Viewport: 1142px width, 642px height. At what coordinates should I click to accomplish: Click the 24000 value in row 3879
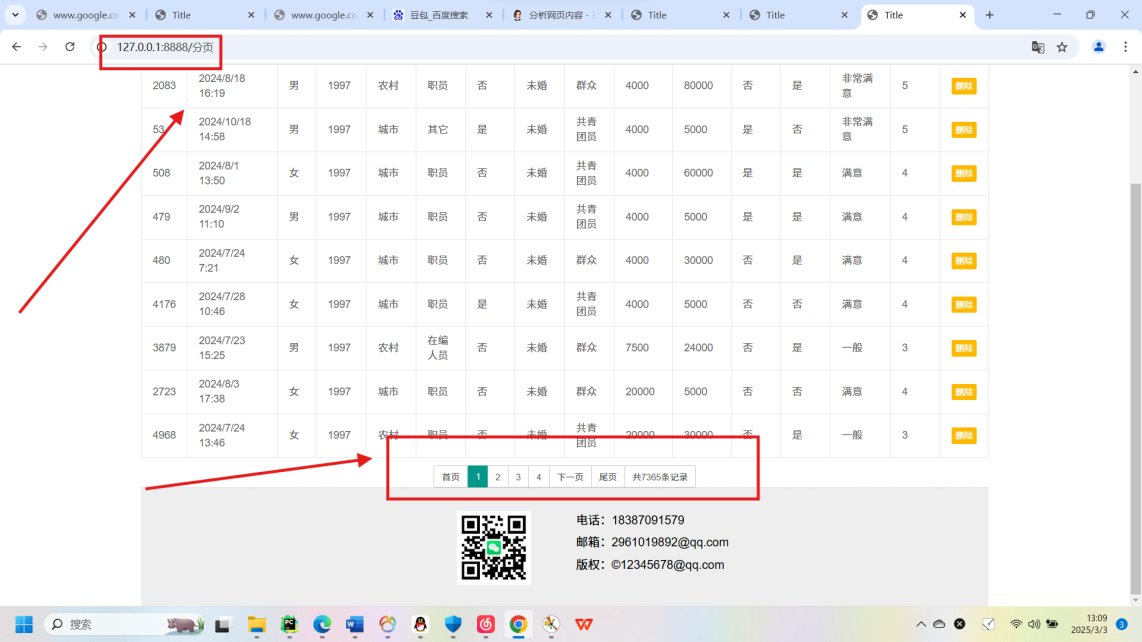click(x=698, y=348)
